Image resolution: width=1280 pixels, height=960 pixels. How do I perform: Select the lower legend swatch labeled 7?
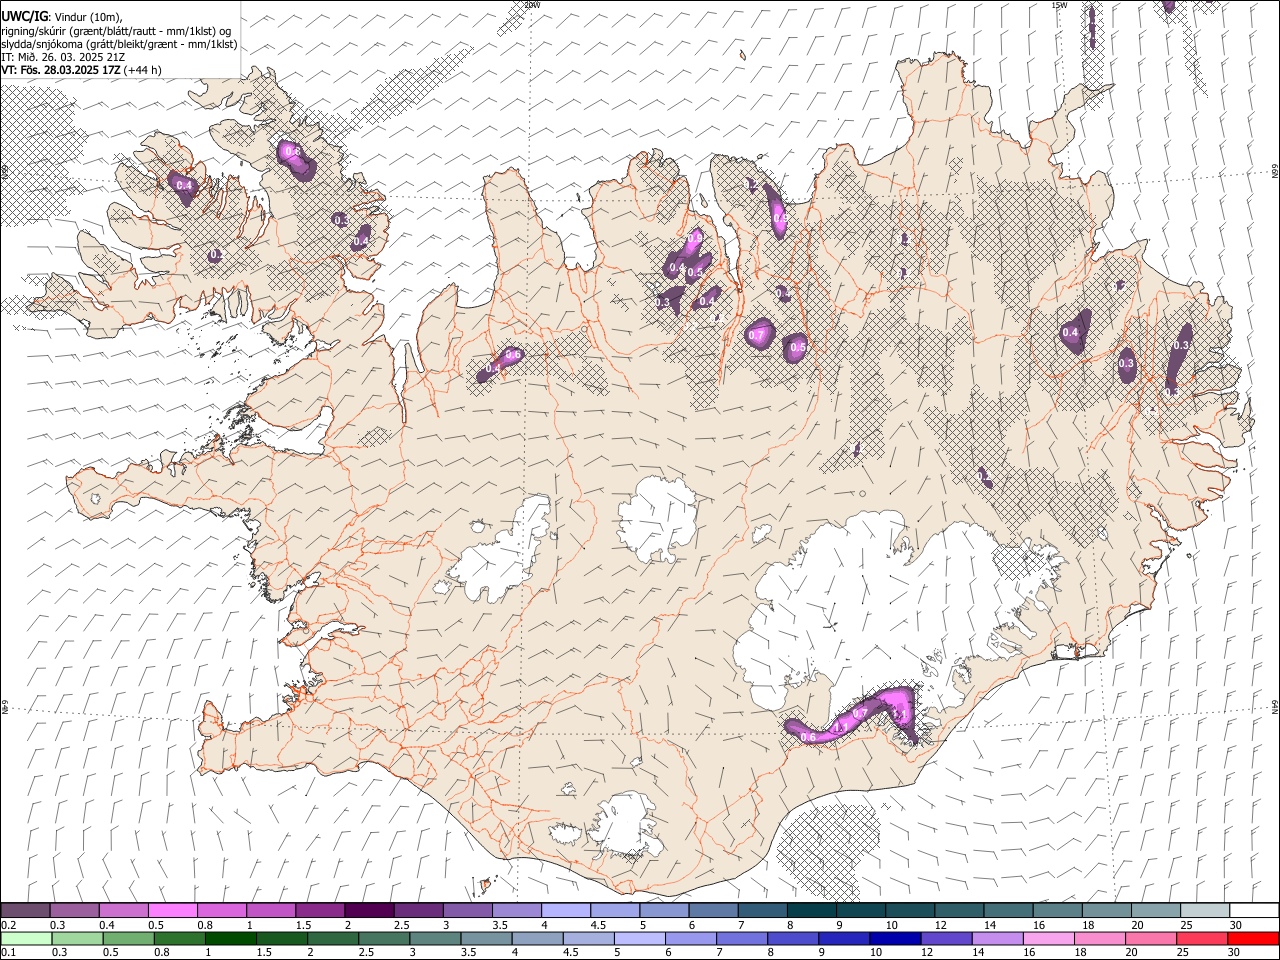click(741, 939)
